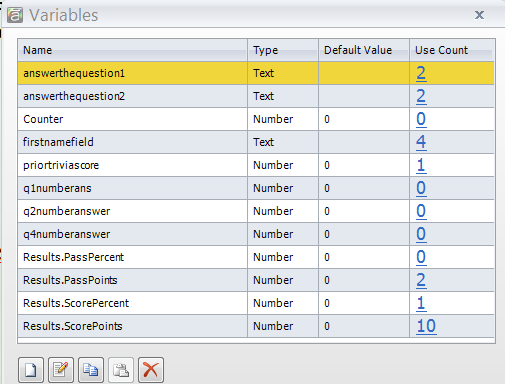Open use count link for Results.ScorePoints

pyautogui.click(x=426, y=326)
